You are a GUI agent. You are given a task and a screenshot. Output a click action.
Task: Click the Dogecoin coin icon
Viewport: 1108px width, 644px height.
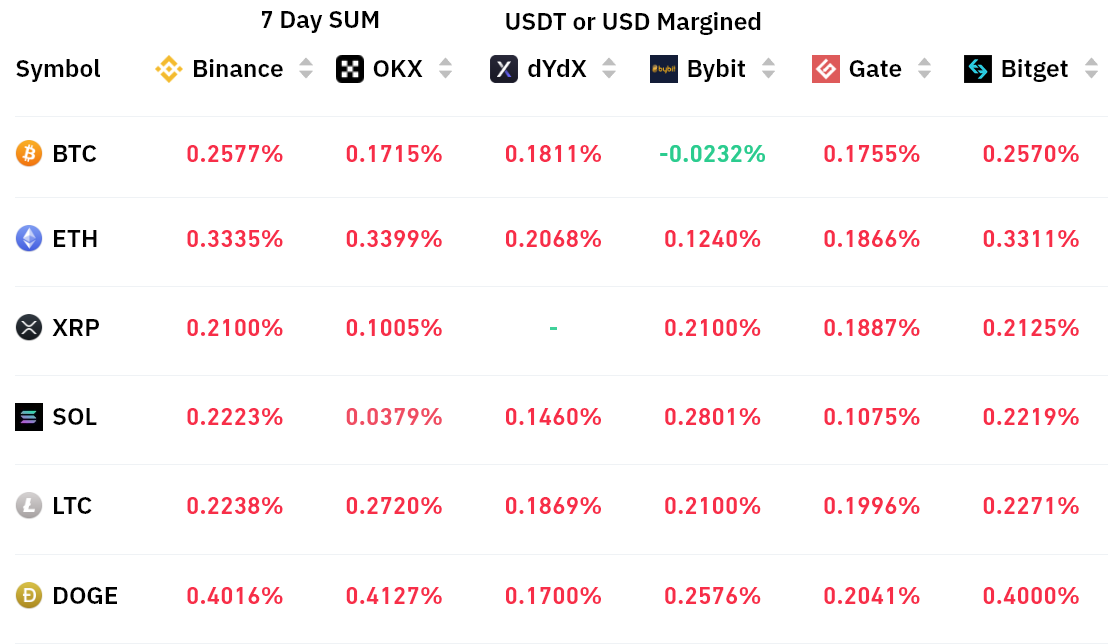29,596
